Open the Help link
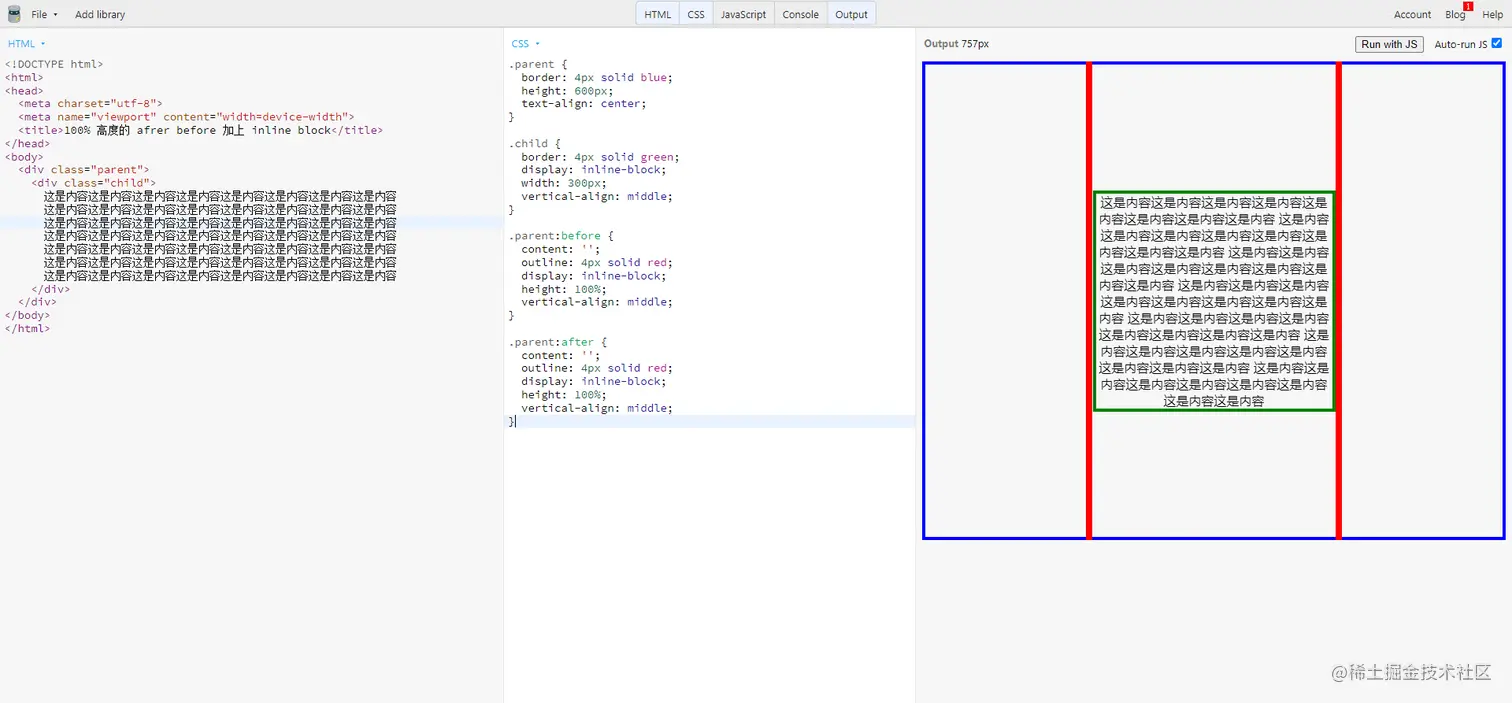The image size is (1512, 703). [x=1492, y=15]
